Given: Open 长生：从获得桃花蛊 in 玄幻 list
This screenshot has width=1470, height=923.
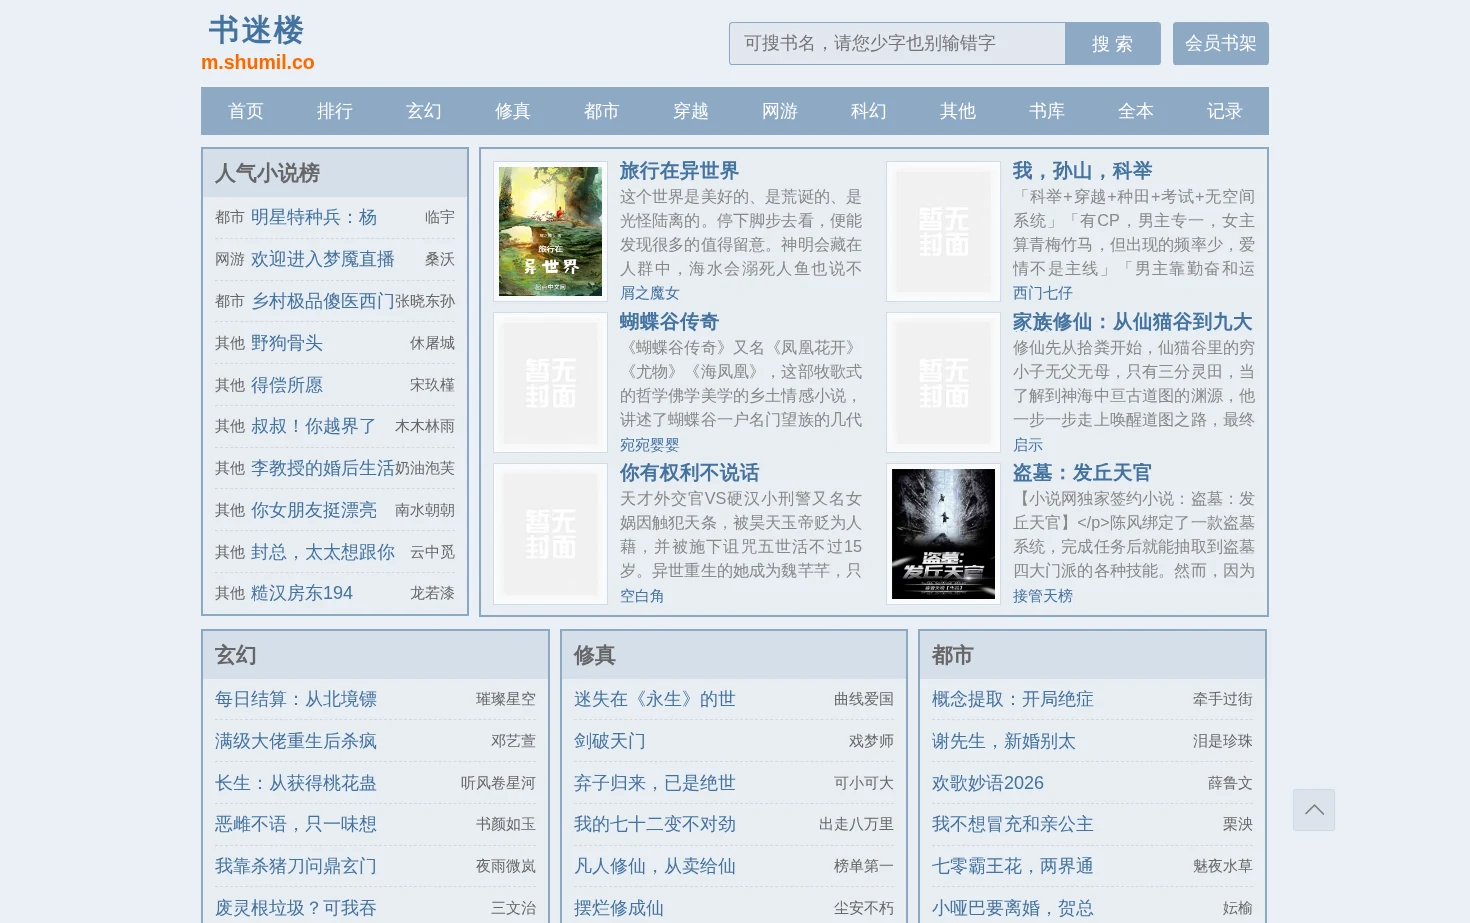Looking at the screenshot, I should (296, 783).
